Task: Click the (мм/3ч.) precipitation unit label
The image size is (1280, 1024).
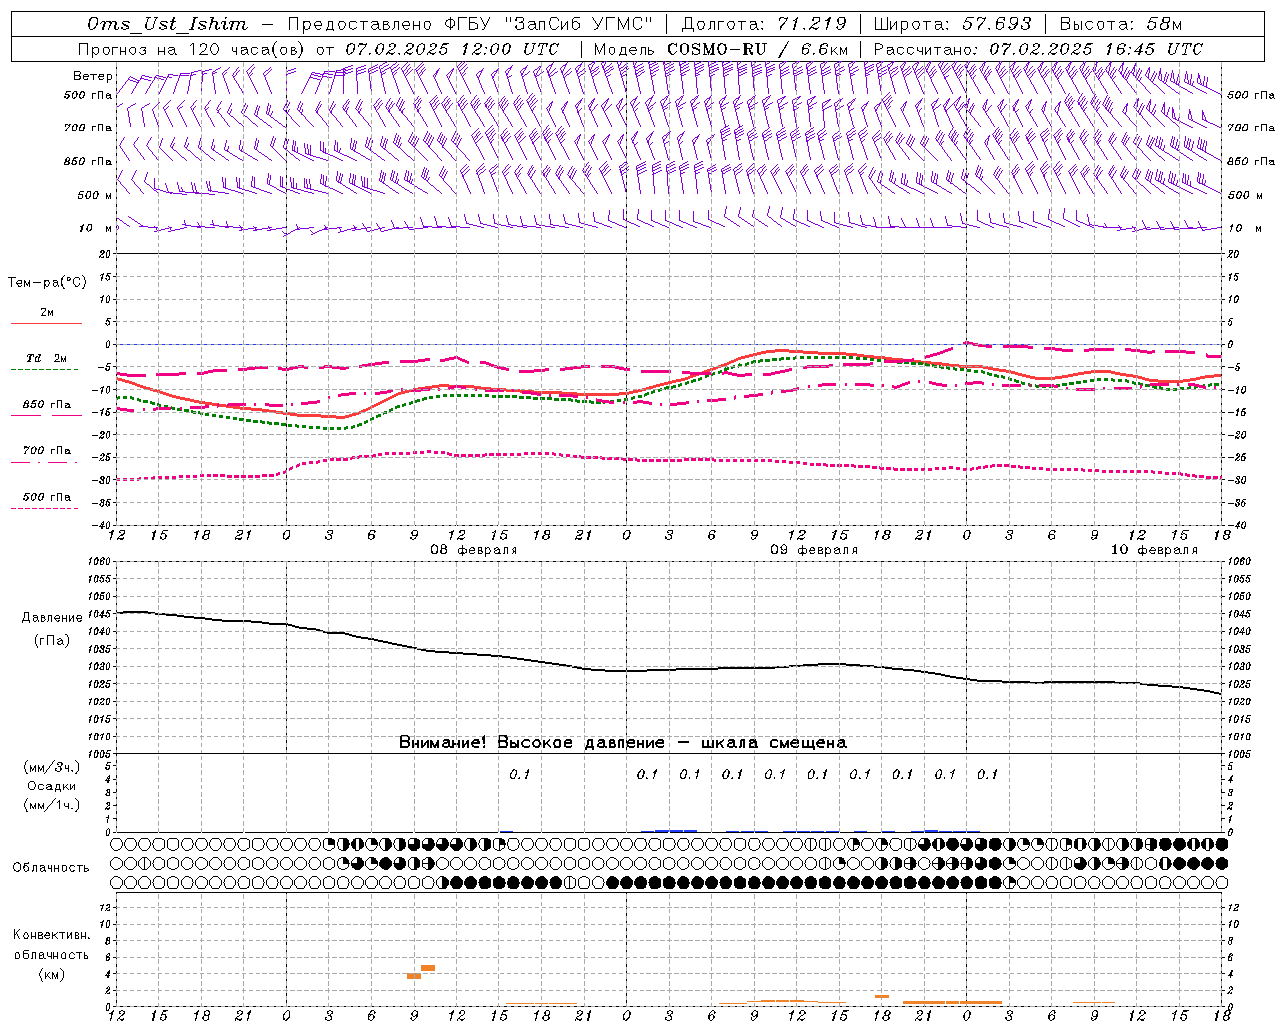Action: [x=52, y=767]
